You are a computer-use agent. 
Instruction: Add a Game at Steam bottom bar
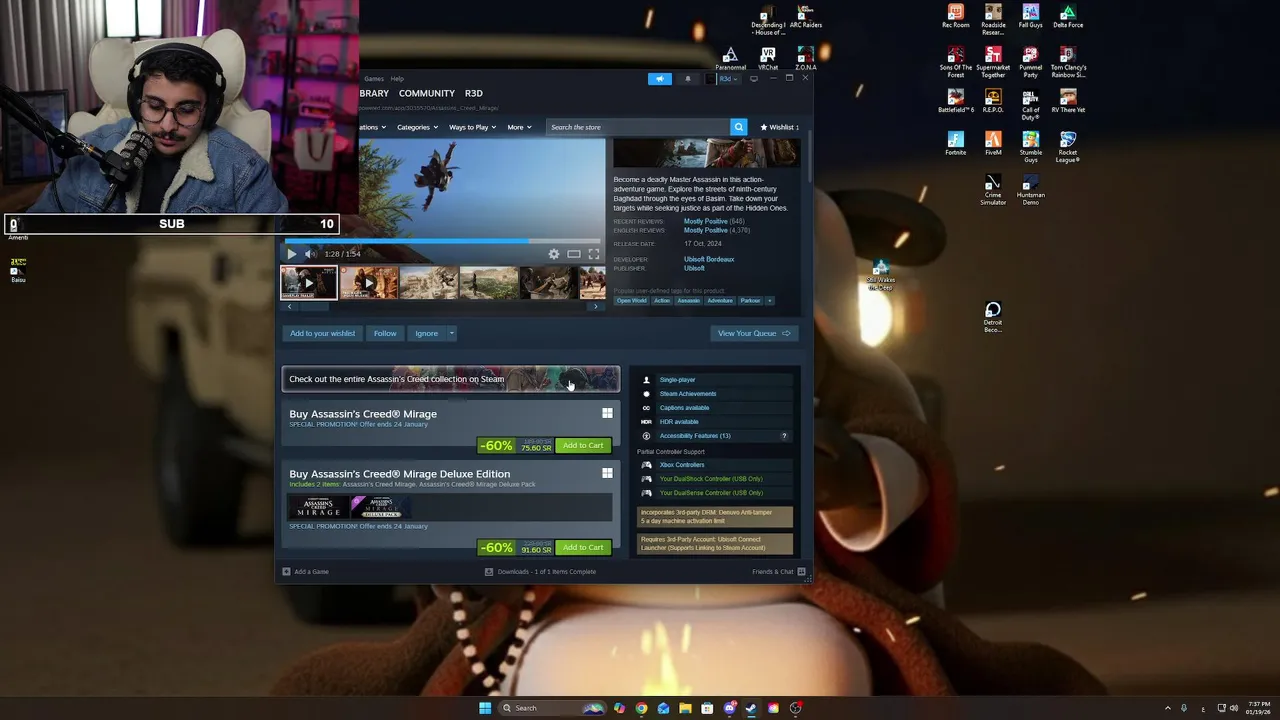point(306,572)
